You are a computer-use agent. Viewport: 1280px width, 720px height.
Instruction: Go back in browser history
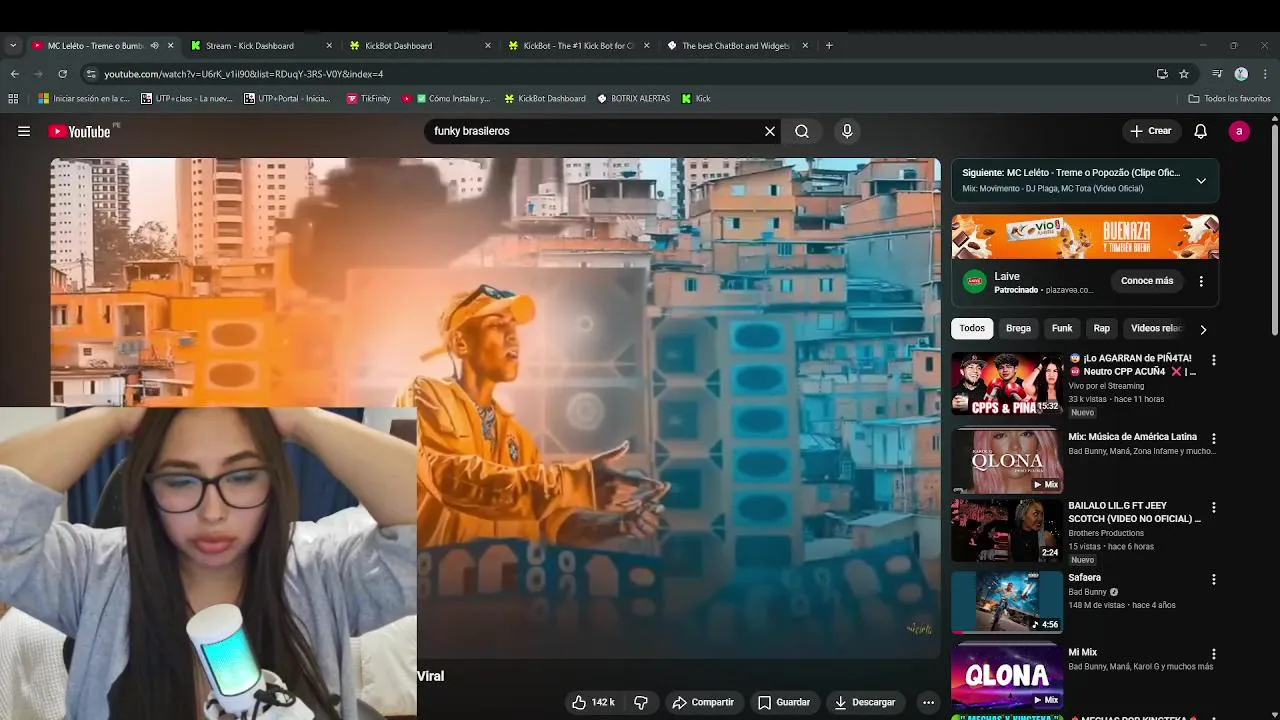14,74
